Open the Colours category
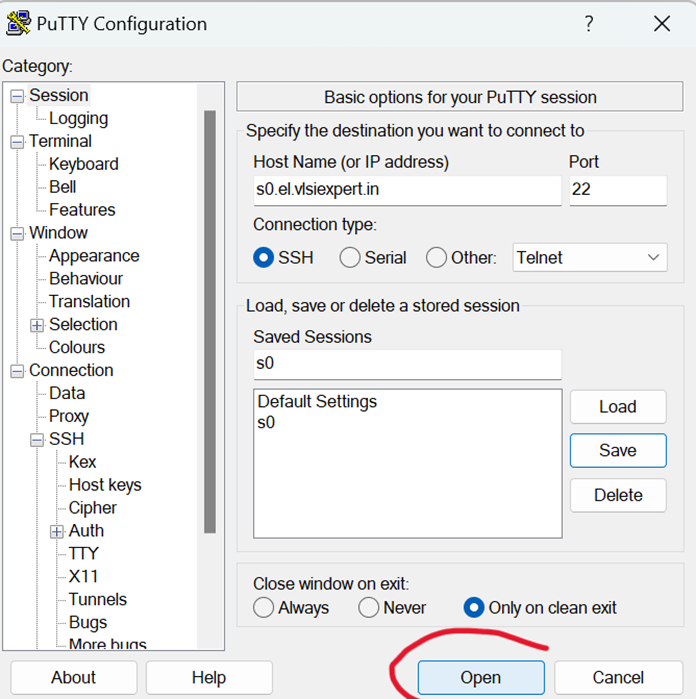This screenshot has height=699, width=696. point(77,347)
